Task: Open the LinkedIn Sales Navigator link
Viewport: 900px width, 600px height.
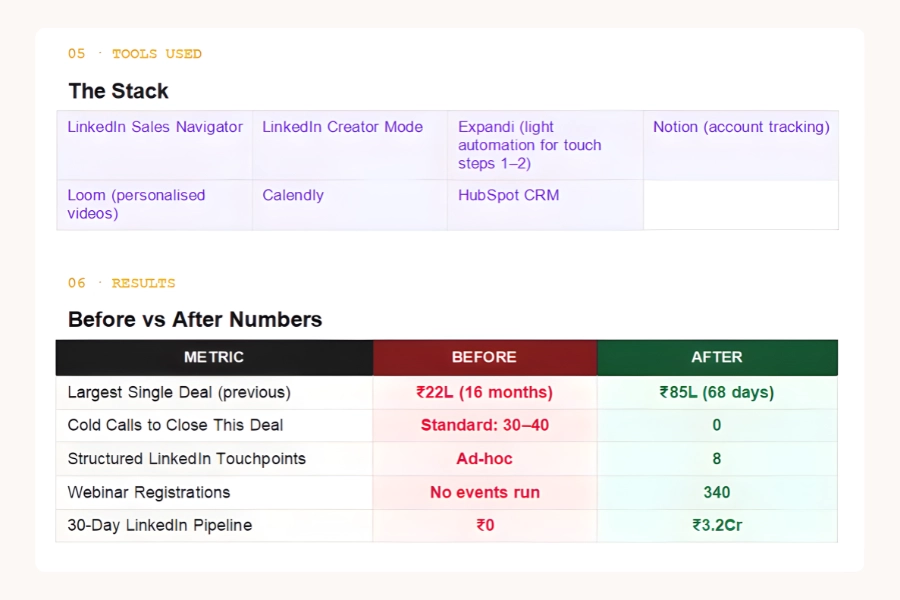Action: coord(154,127)
